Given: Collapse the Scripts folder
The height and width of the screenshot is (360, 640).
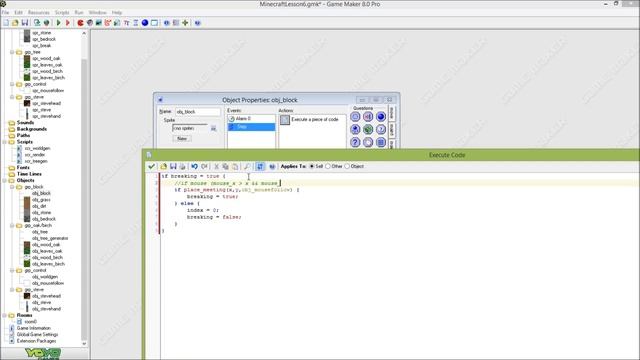Looking at the screenshot, I should pos(5,142).
